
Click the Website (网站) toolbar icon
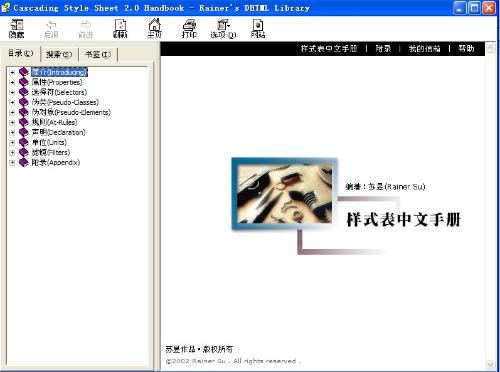(x=258, y=28)
